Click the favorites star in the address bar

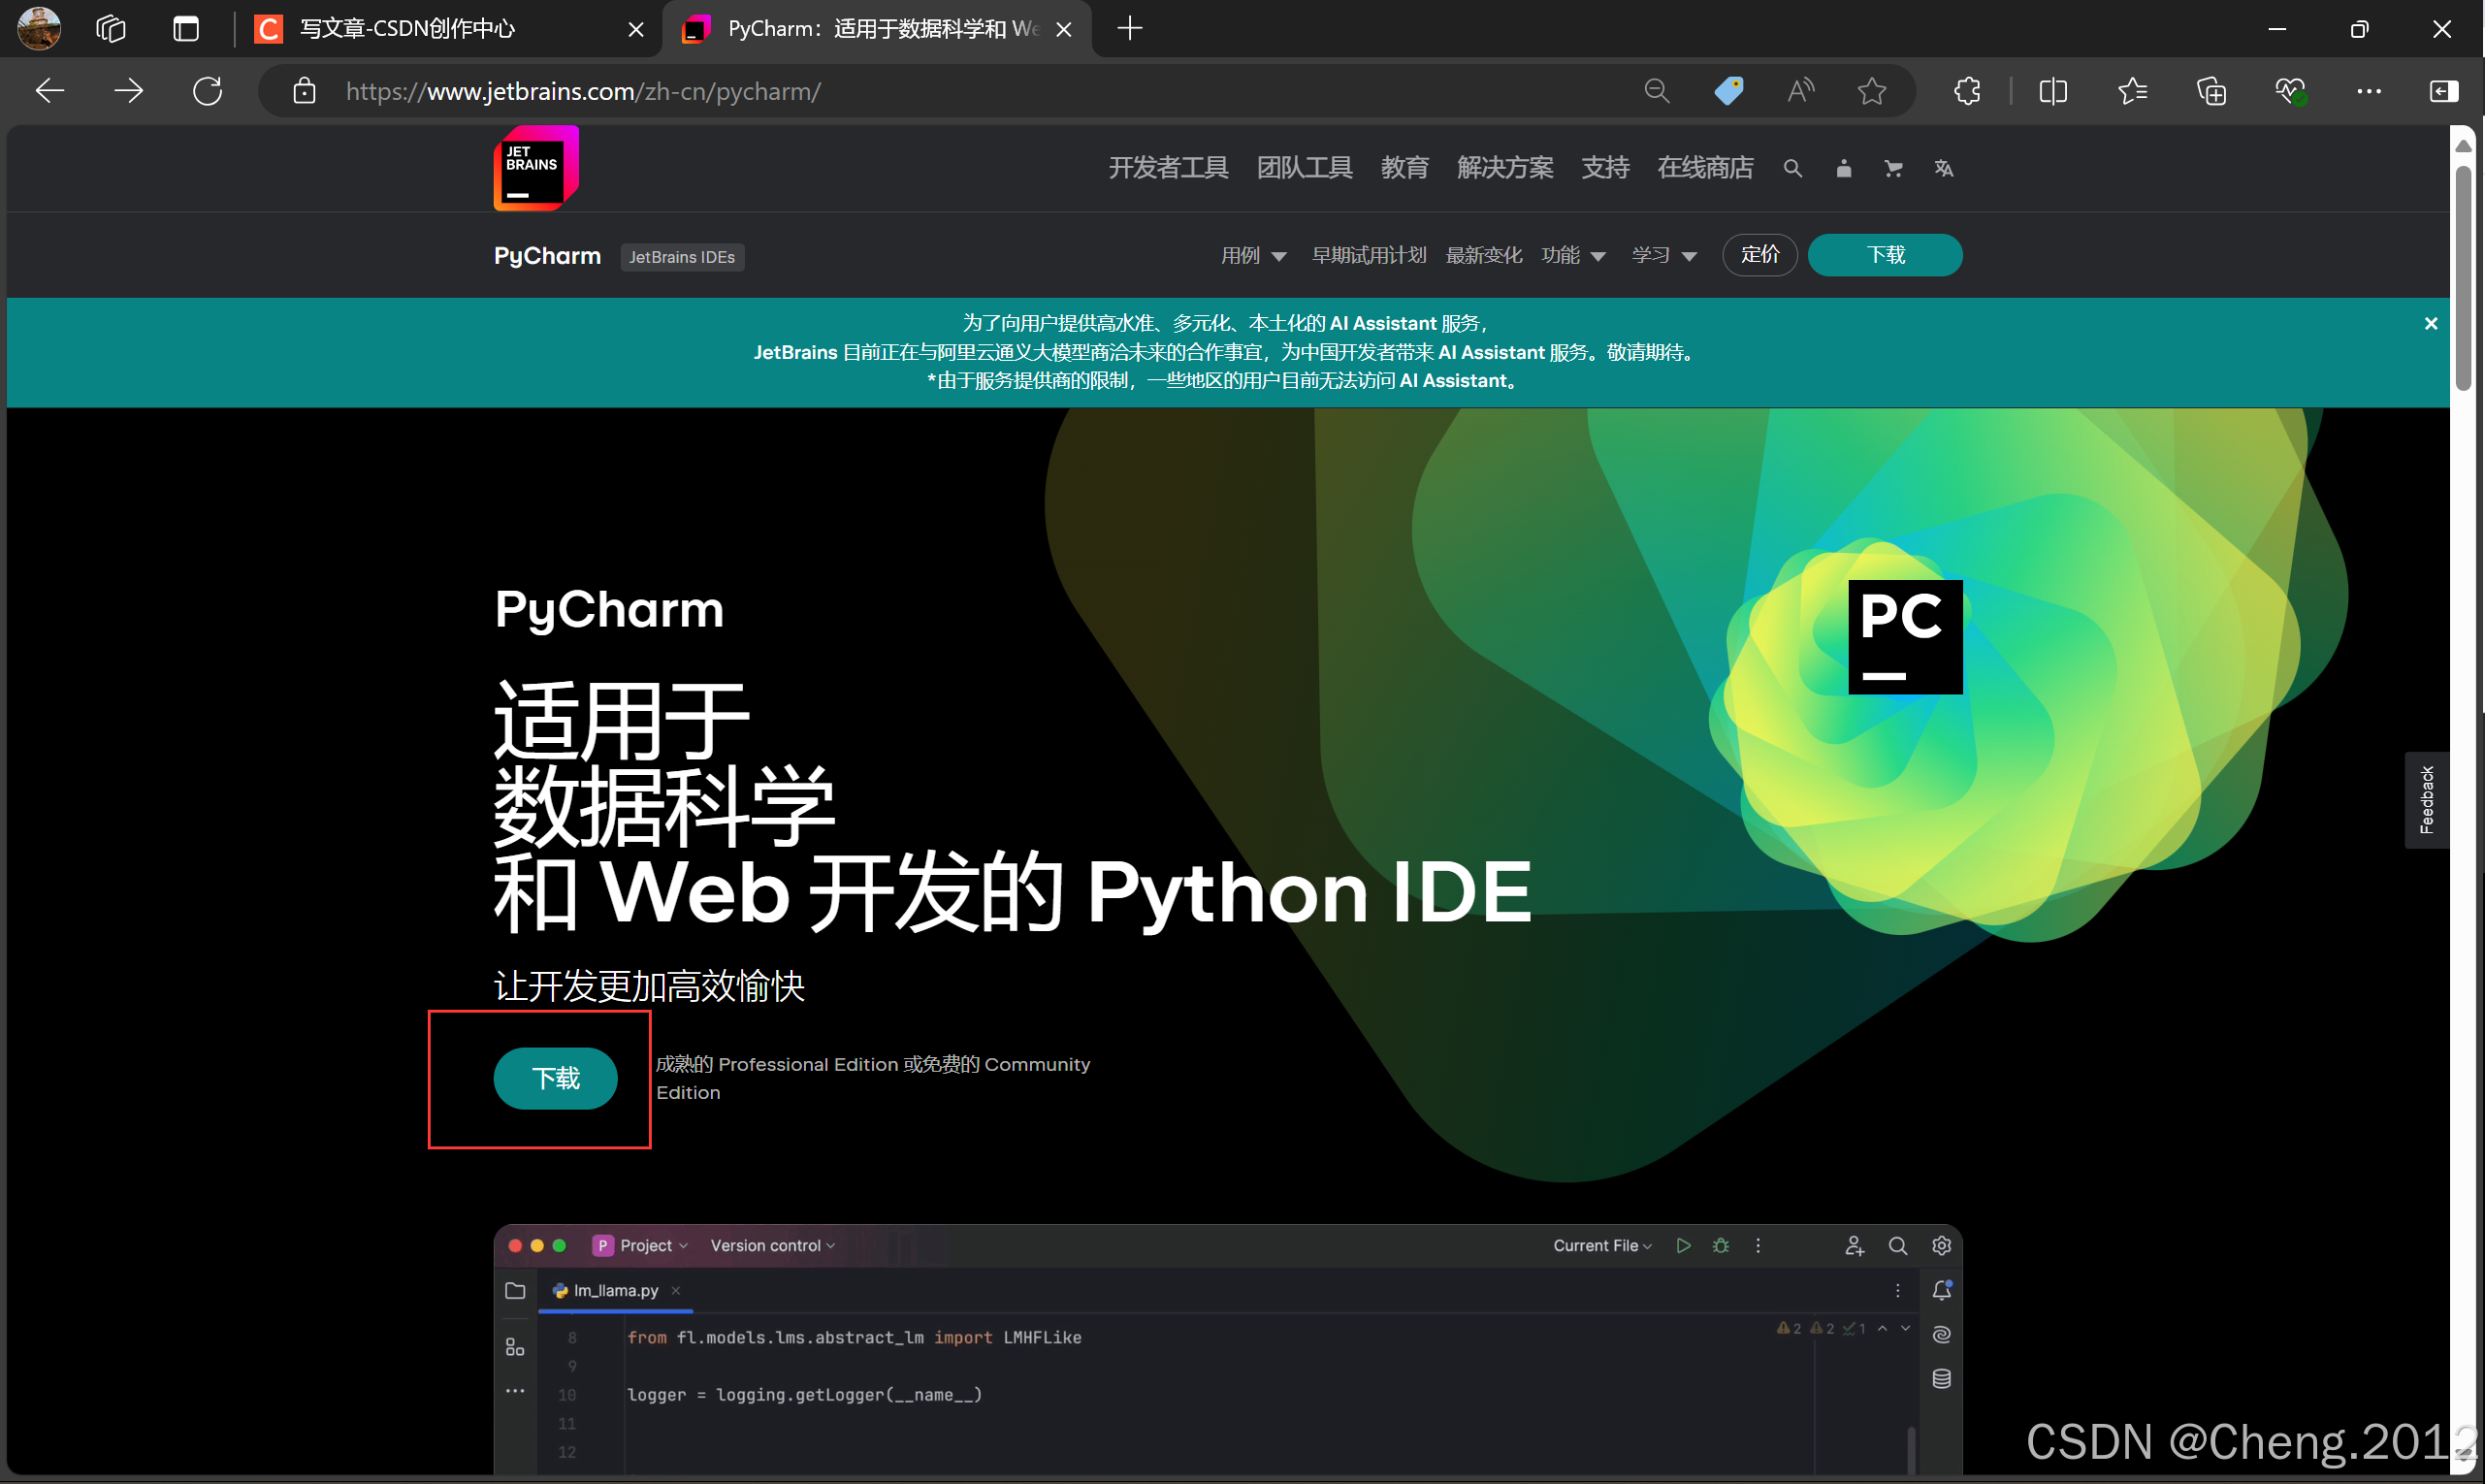1872,91
